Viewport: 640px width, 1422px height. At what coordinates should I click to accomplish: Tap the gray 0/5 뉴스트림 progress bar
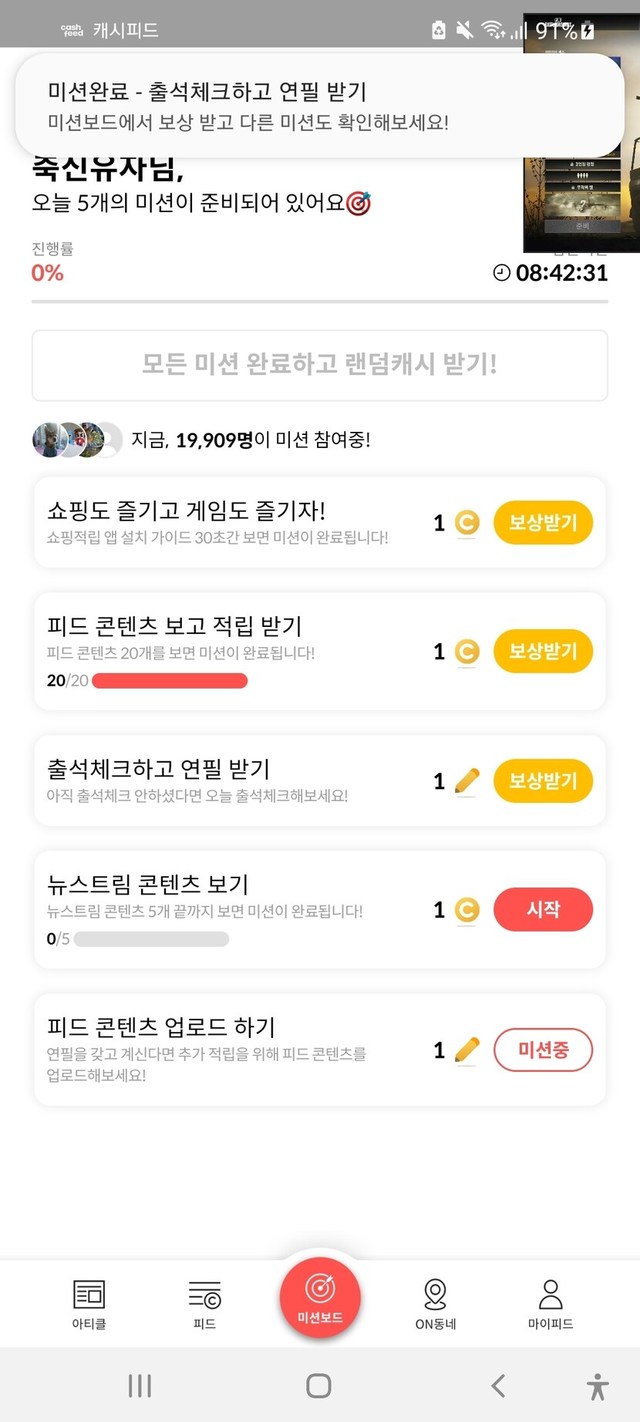[151, 939]
